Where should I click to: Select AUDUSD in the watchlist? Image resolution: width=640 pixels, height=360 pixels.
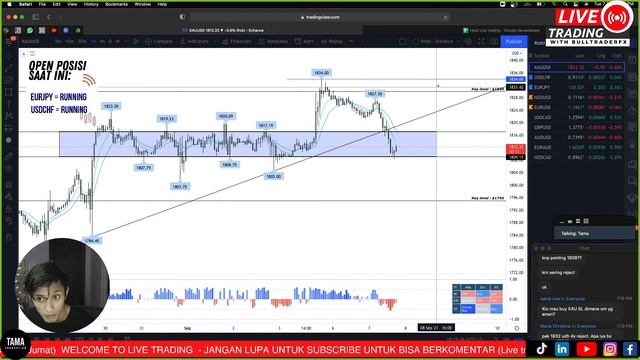pos(576,137)
